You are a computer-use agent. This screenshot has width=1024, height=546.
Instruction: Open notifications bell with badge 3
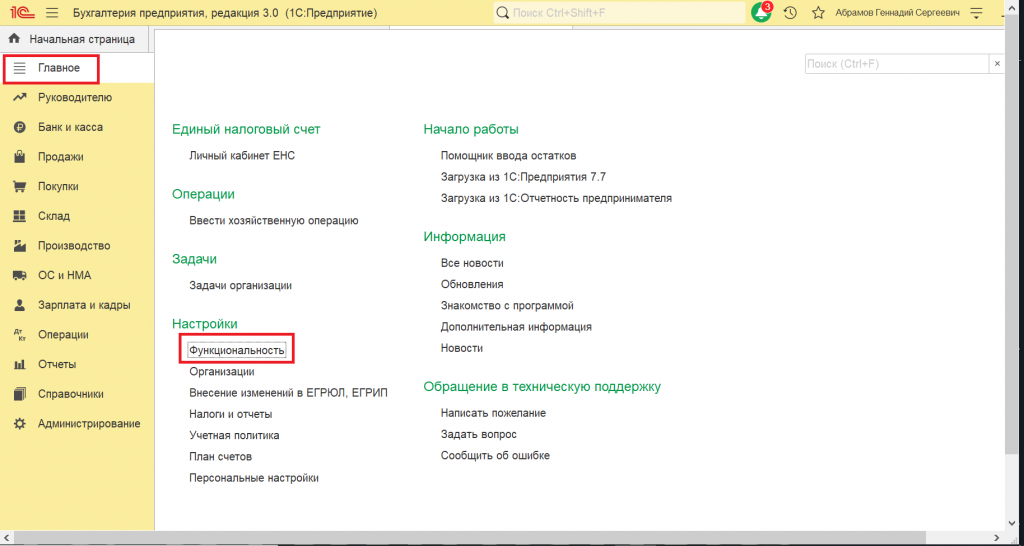click(x=761, y=12)
